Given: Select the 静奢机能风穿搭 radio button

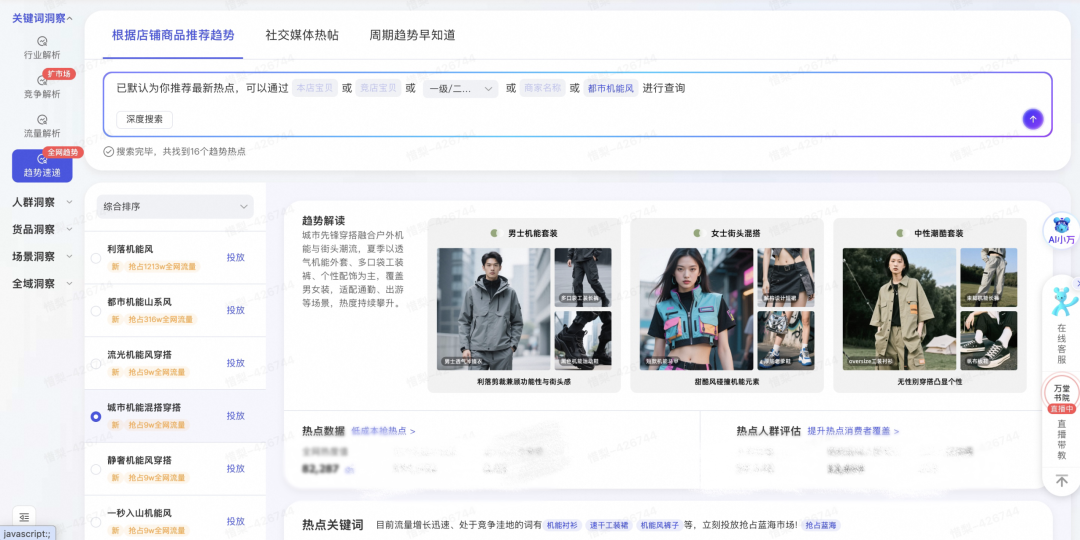Looking at the screenshot, I should 96,469.
